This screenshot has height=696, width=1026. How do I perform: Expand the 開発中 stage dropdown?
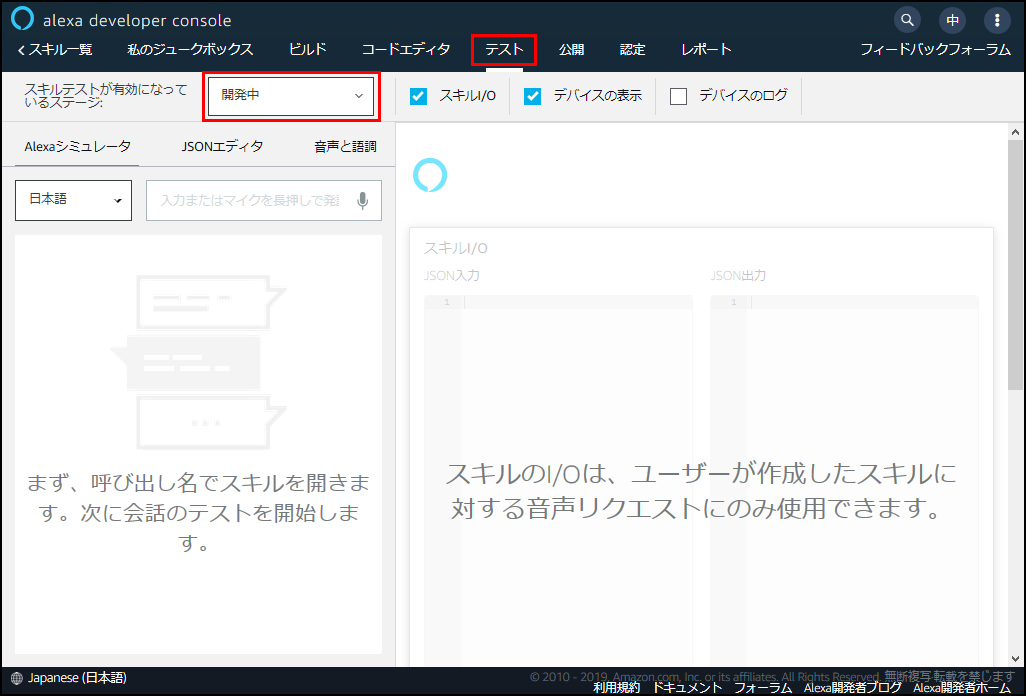point(291,96)
